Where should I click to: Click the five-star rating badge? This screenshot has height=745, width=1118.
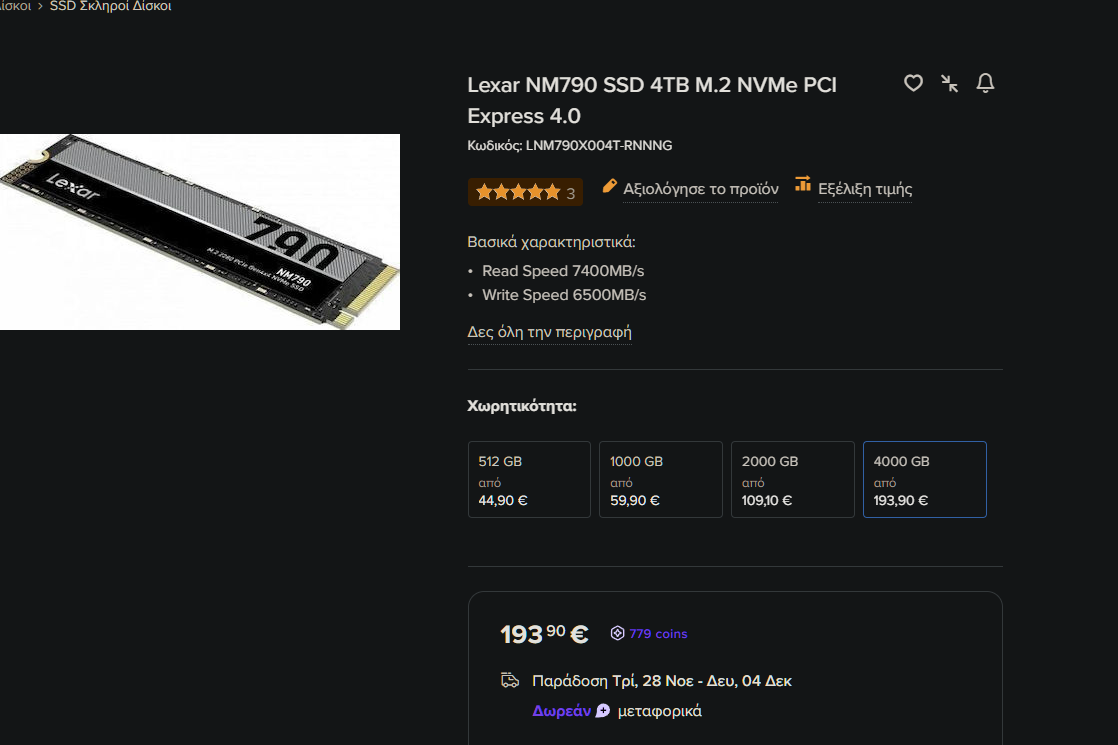[x=525, y=192]
